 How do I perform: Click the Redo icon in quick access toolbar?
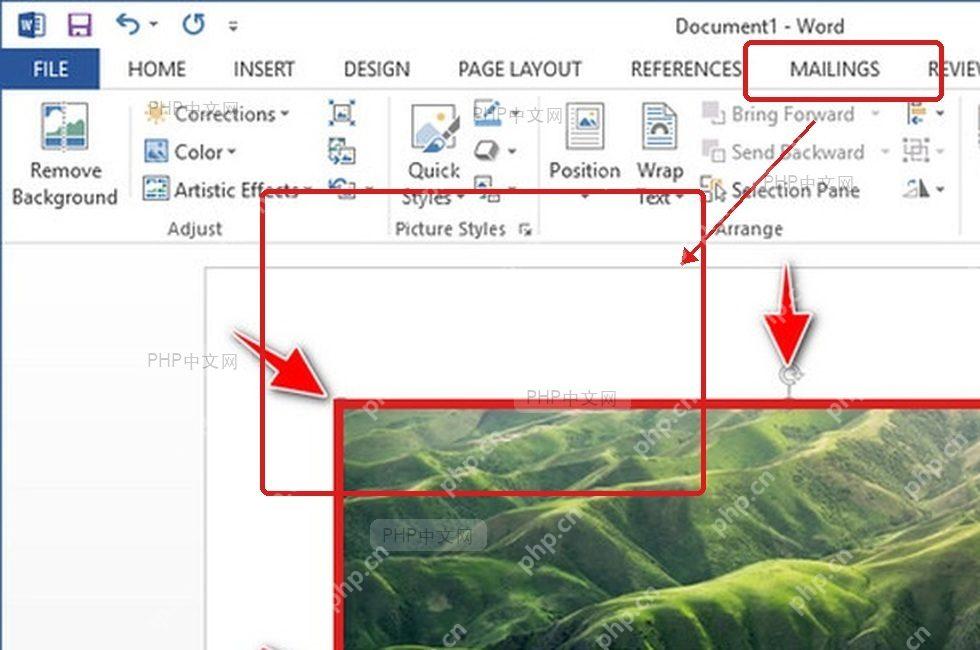point(194,24)
